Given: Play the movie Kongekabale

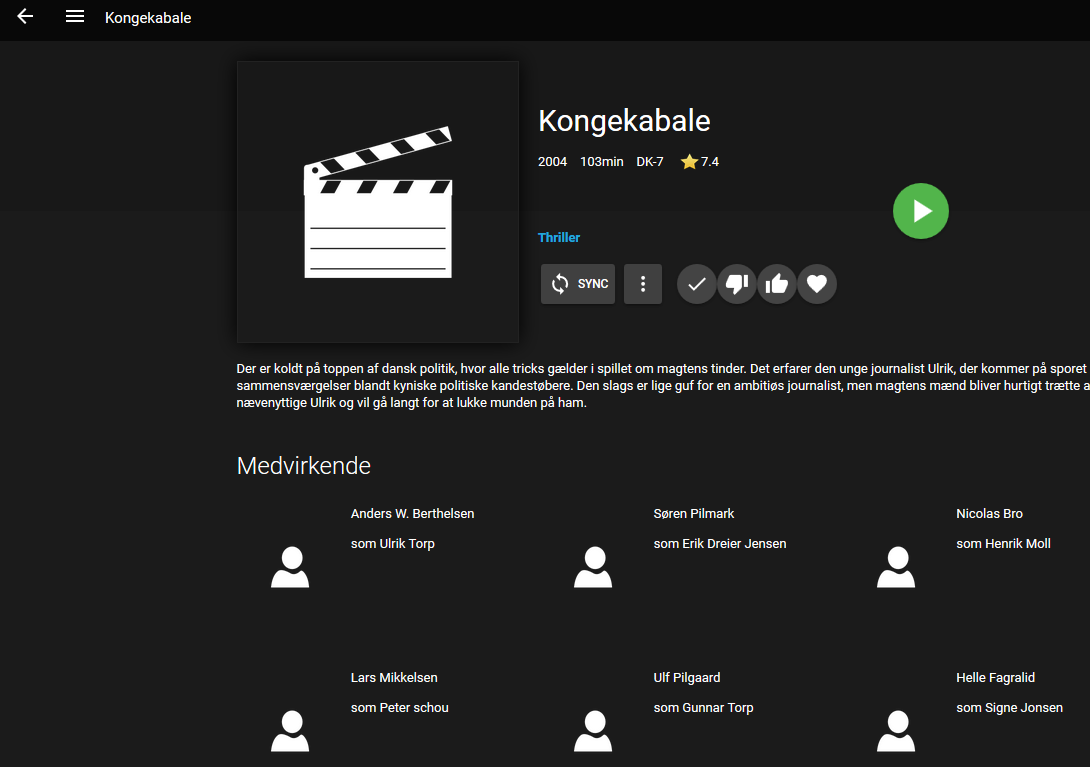Looking at the screenshot, I should [920, 211].
